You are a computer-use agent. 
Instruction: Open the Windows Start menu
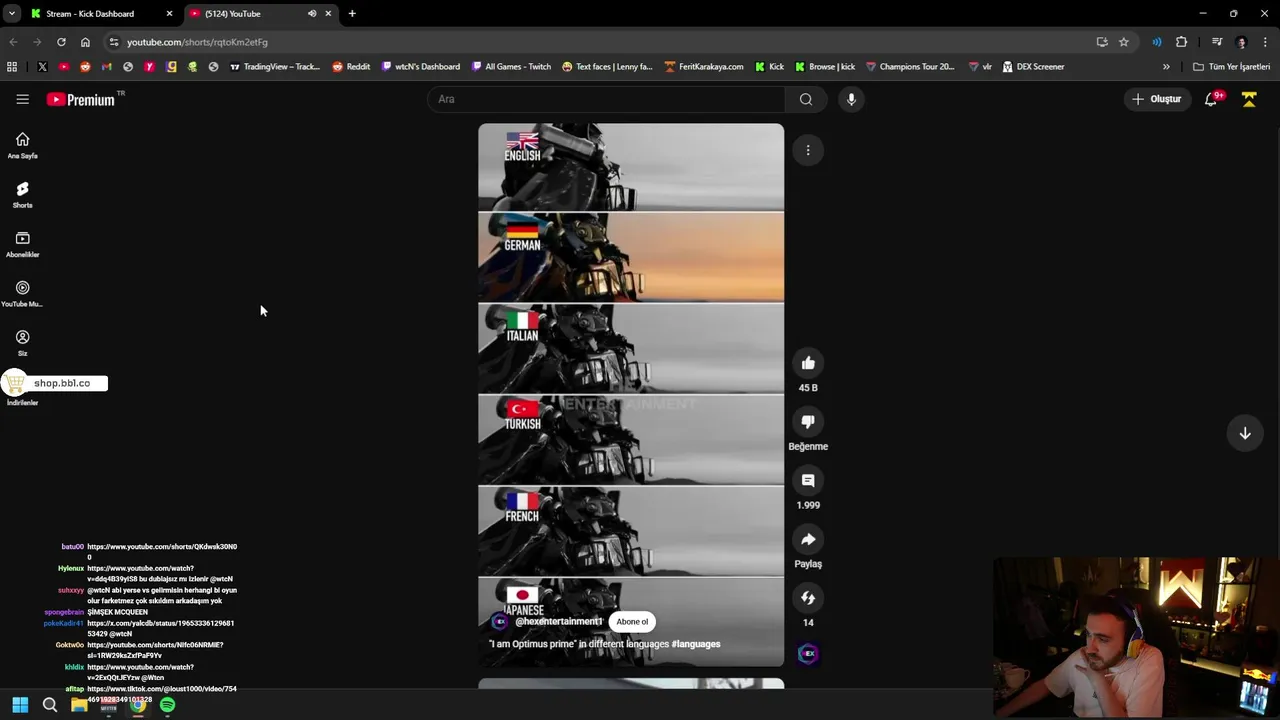[x=20, y=705]
